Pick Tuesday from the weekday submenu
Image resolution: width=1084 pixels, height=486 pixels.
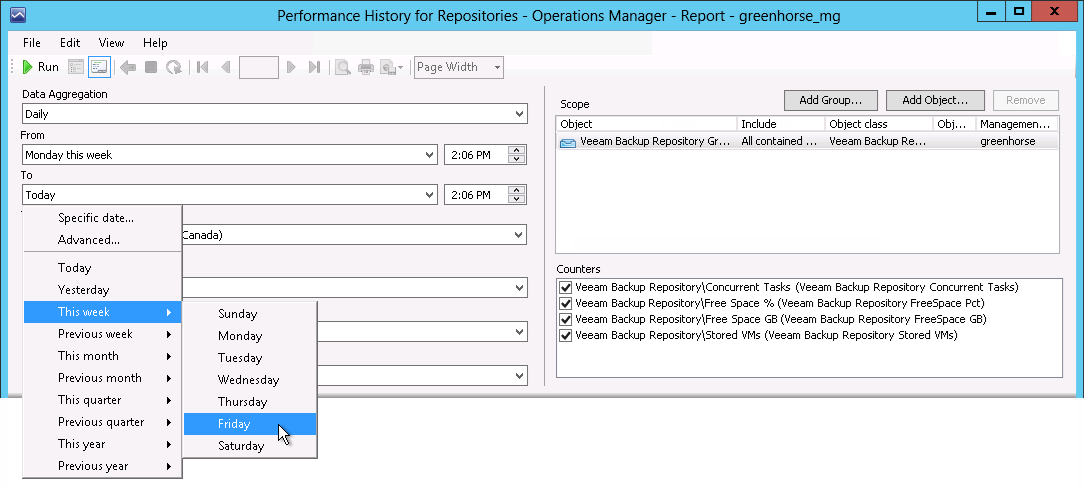(250, 358)
